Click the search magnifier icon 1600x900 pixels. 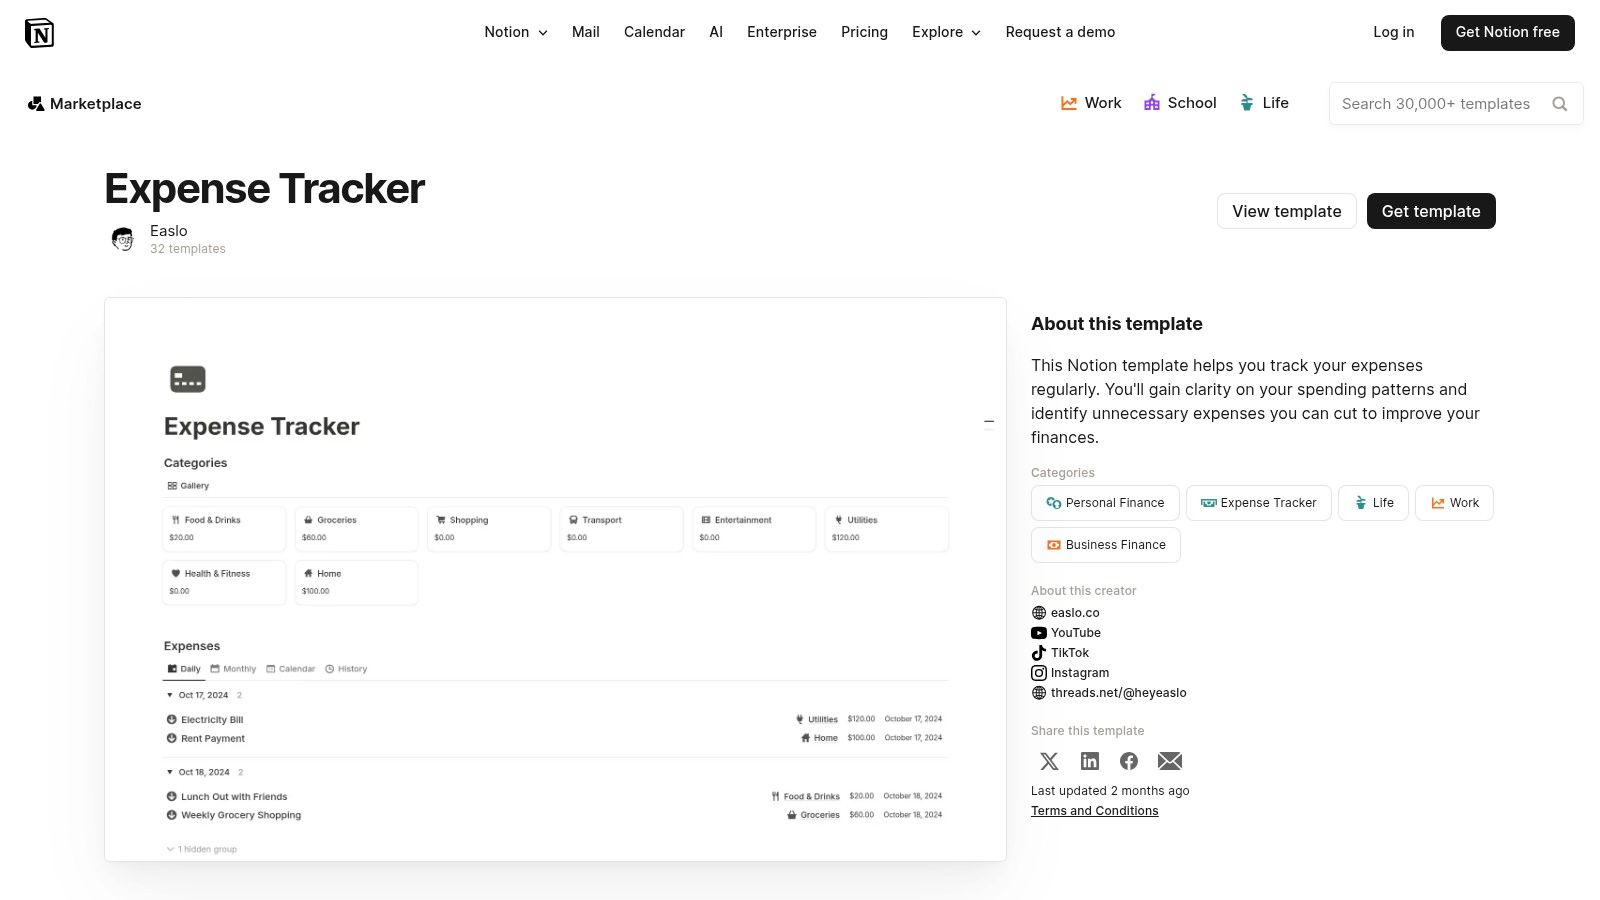pos(1559,104)
